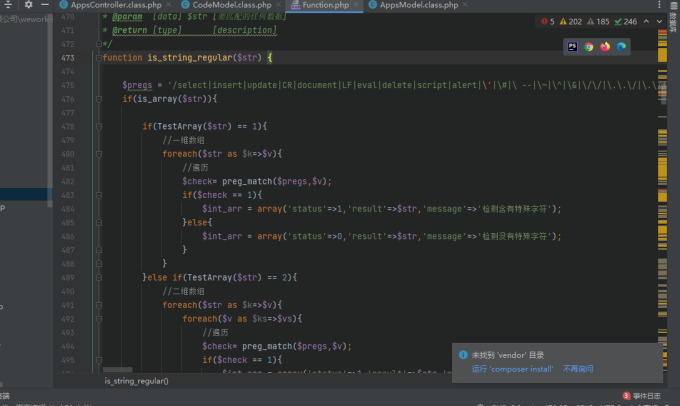
Task: Collapse the else if TestArray == 2 fold at line 489
Action: click(x=99, y=278)
